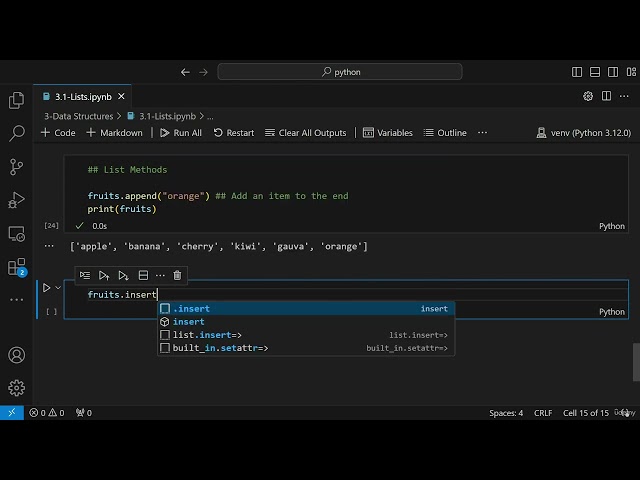This screenshot has height=480, width=640.
Task: Change Python language mode of append cell
Action: coord(611,226)
